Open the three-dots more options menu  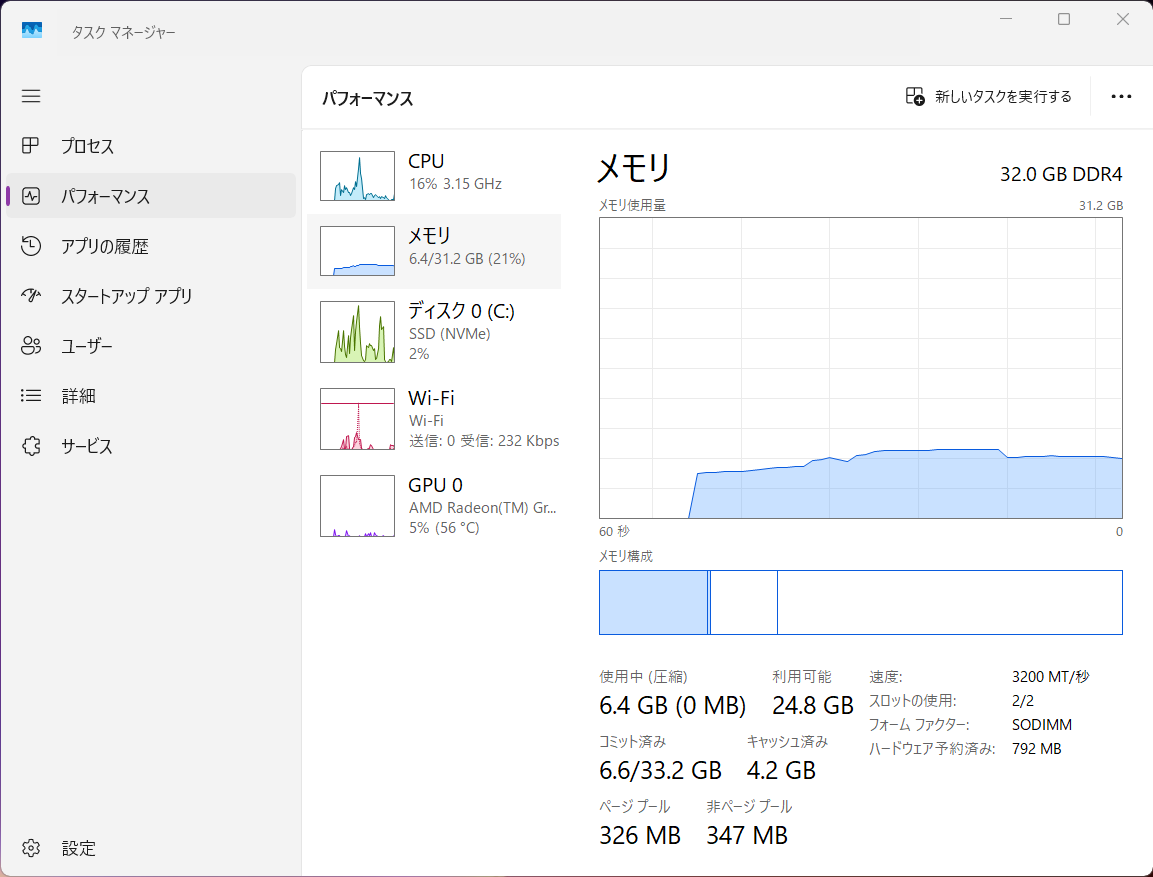tap(1121, 96)
